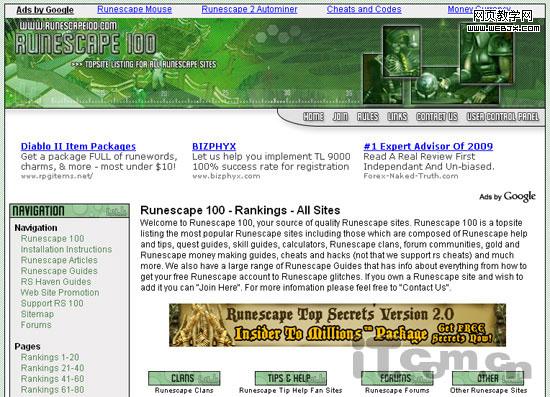Open Web Site Promotion in the sidebar
This screenshot has width=550, height=397.
60,292
